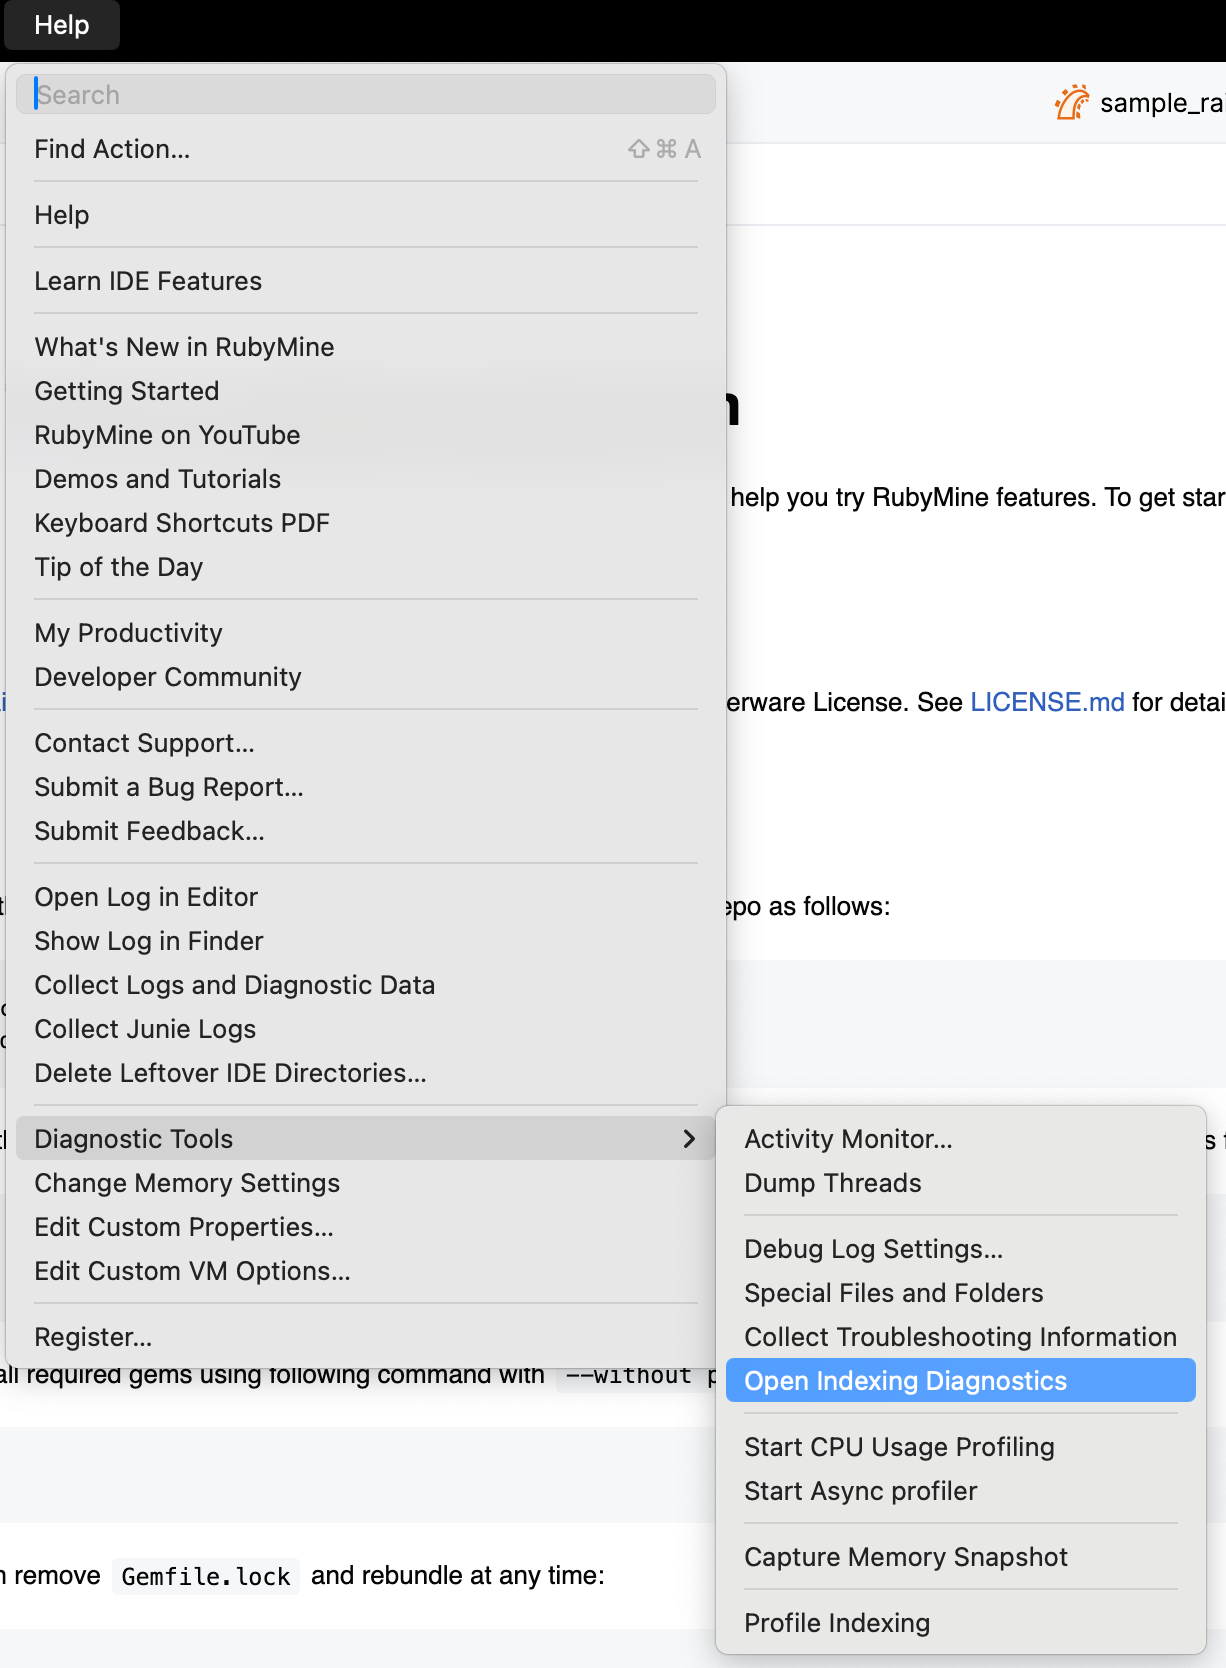Viewport: 1226px width, 1668px height.
Task: Open the LICENSE.md link
Action: pos(1047,702)
